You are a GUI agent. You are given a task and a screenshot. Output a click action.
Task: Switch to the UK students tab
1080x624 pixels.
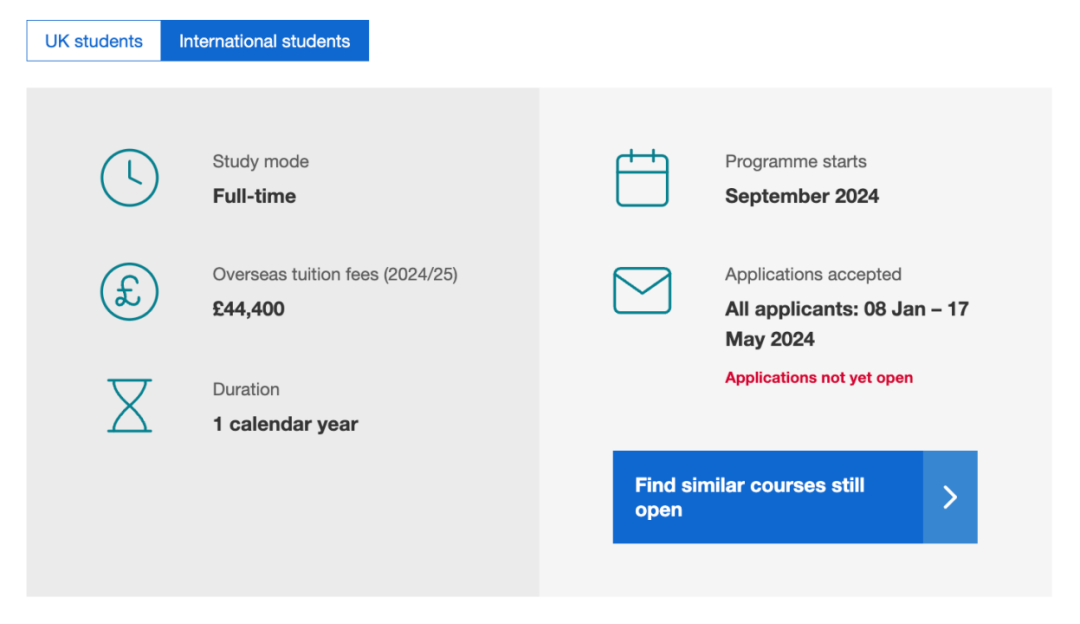coord(94,41)
